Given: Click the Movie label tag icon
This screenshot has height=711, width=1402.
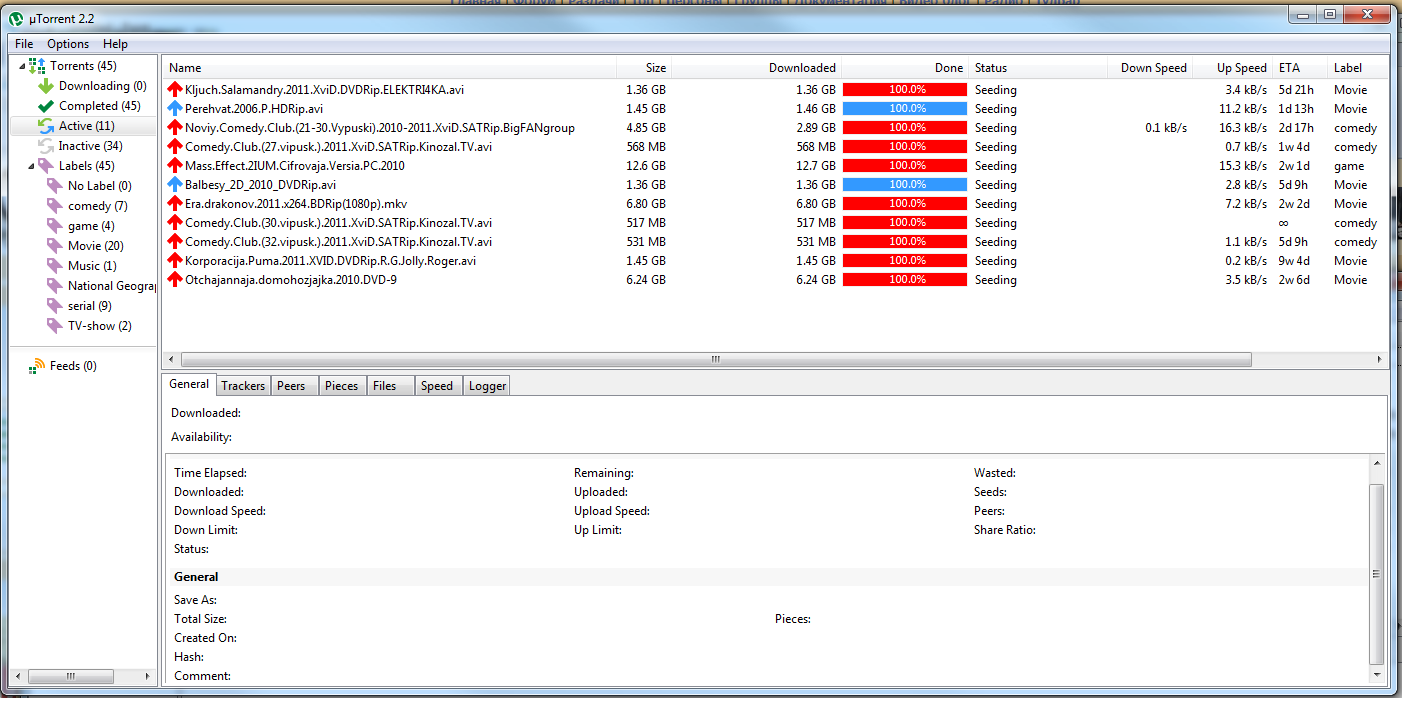Looking at the screenshot, I should 55,246.
